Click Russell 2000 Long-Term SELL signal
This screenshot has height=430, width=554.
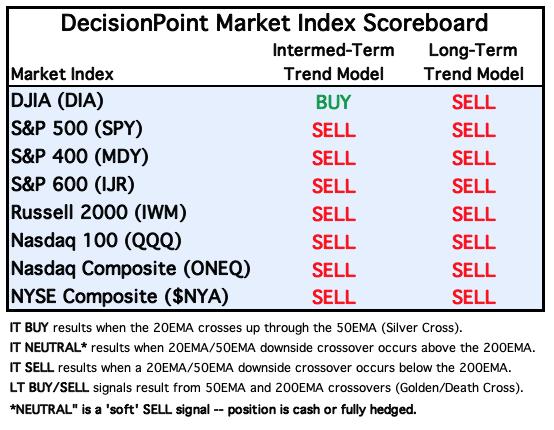(x=474, y=214)
